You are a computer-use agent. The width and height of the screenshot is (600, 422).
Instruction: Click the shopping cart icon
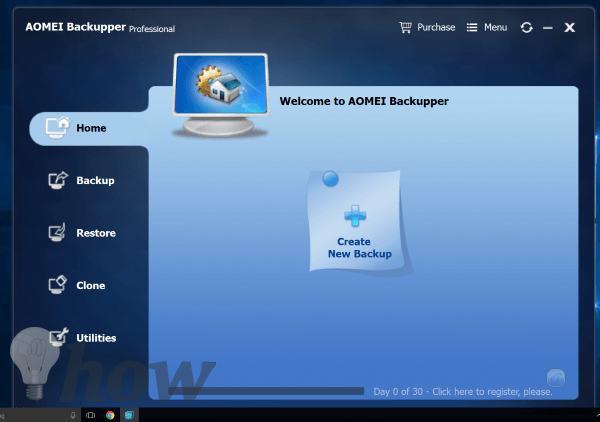[x=406, y=28]
